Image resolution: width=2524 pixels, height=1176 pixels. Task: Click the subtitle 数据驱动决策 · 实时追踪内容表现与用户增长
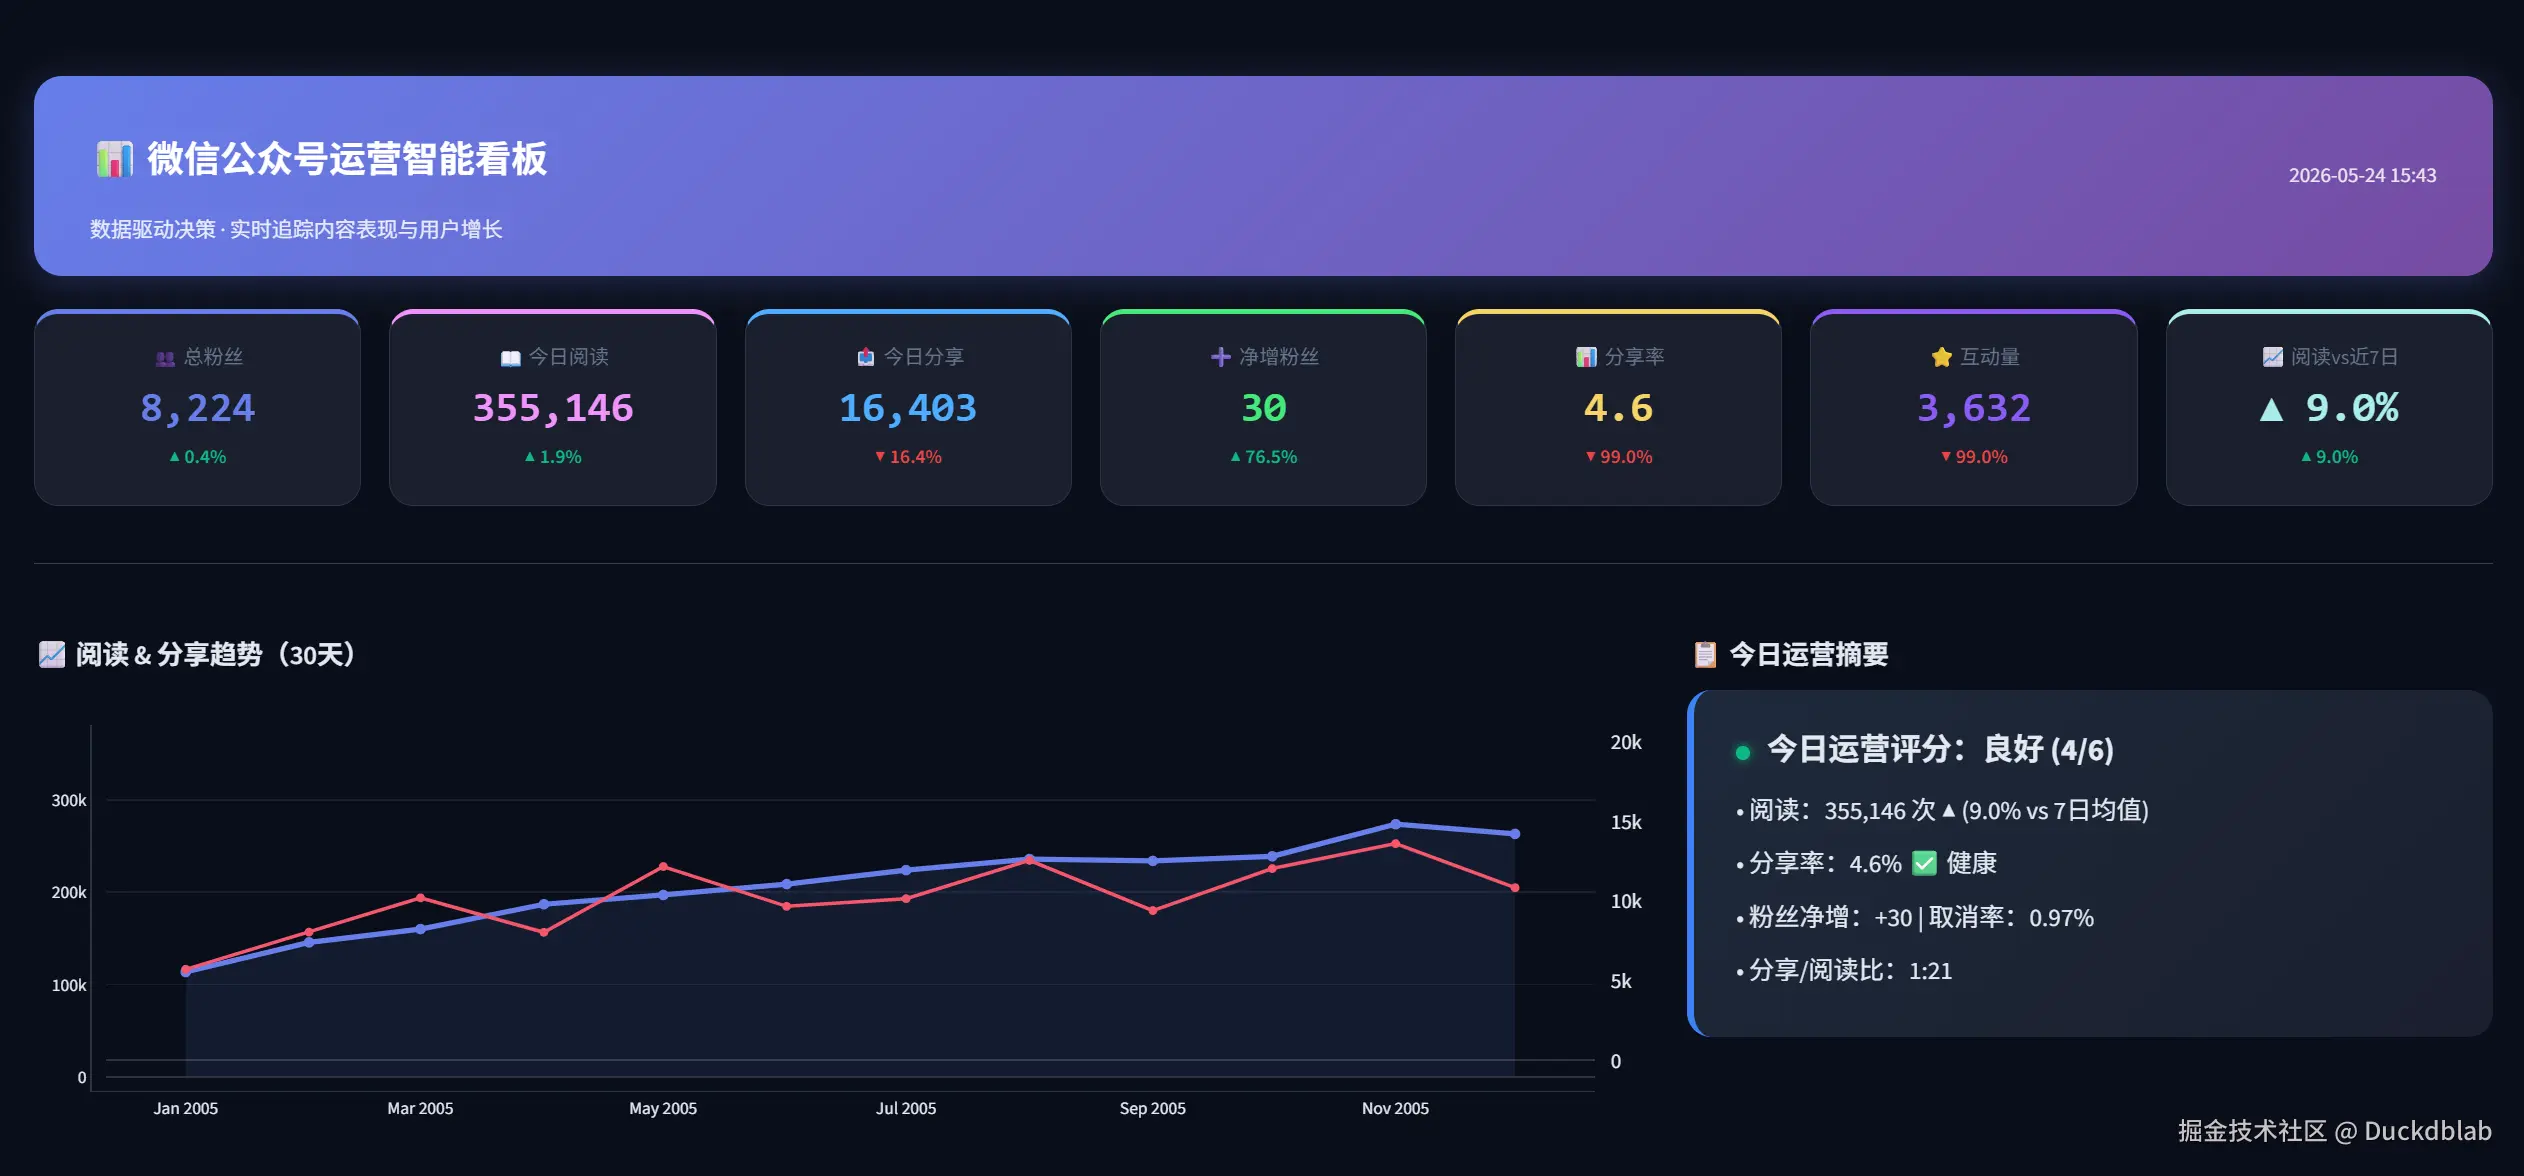point(296,230)
